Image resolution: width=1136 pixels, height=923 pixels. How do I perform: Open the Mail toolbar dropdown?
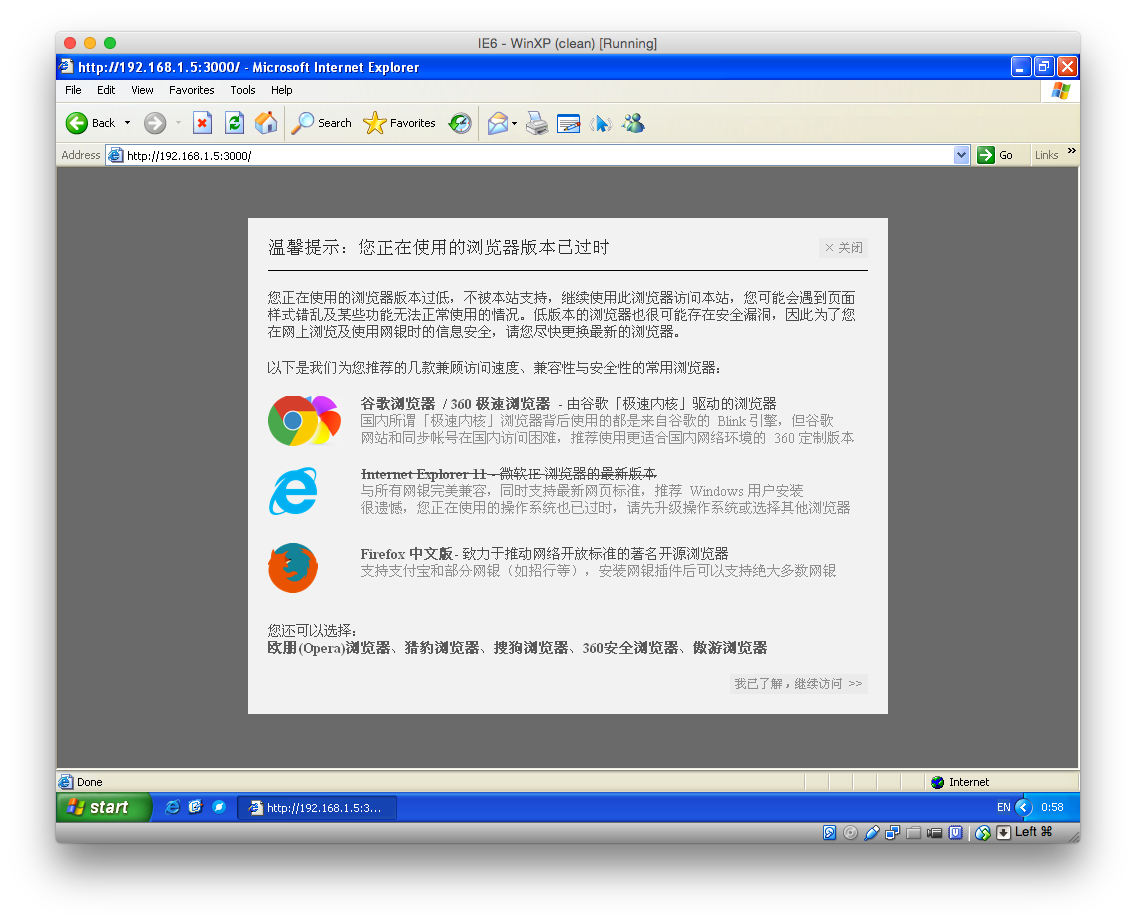[514, 123]
